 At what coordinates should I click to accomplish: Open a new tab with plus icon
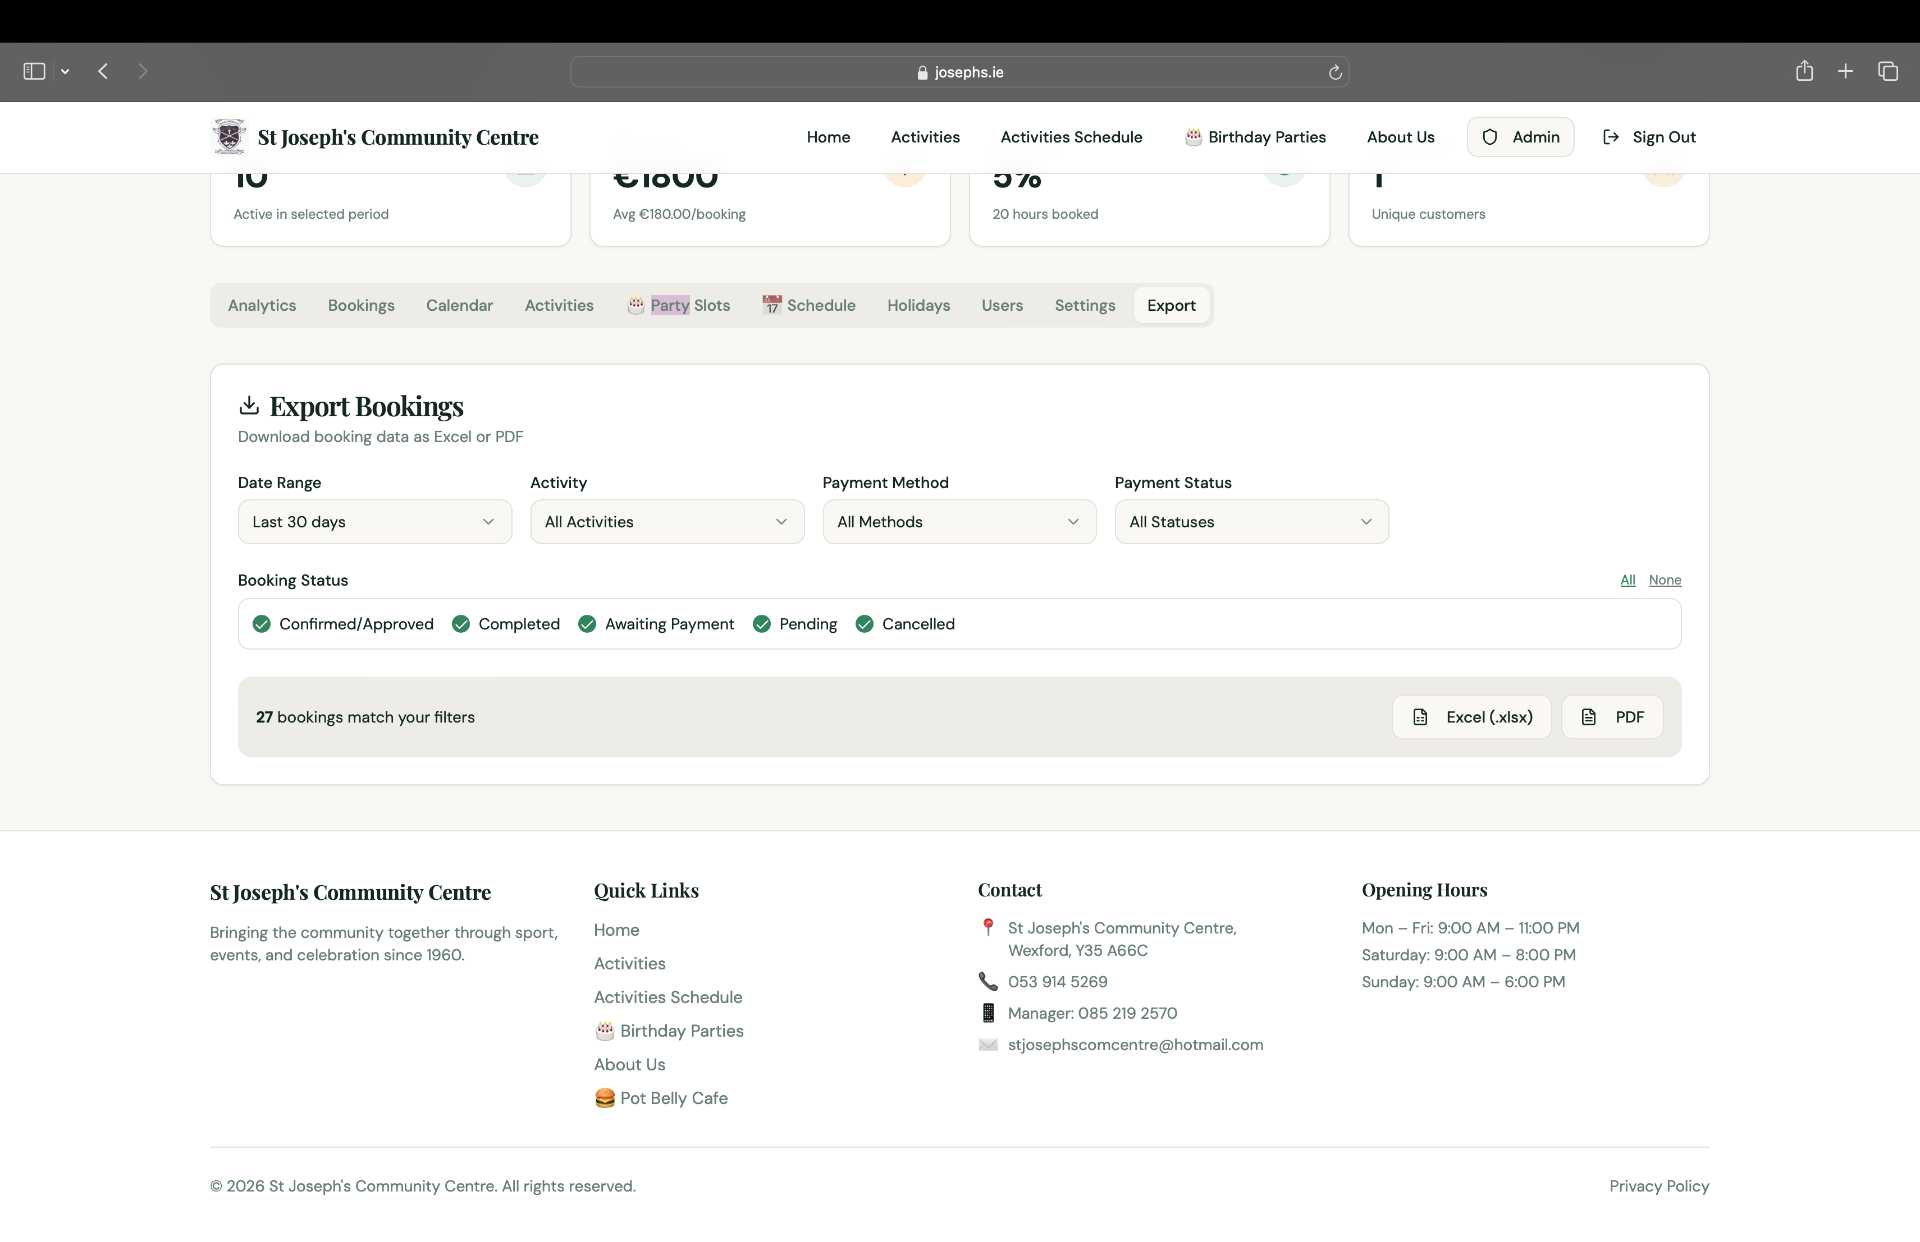[1845, 71]
